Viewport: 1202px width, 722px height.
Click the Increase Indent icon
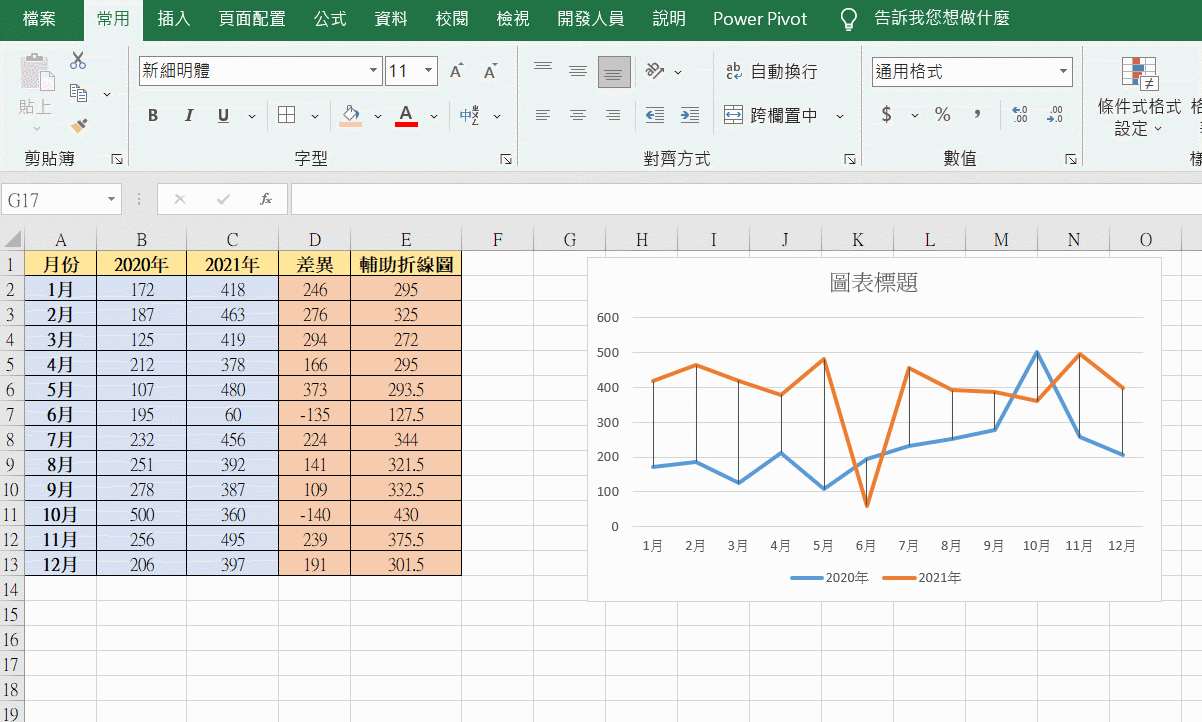[689, 116]
